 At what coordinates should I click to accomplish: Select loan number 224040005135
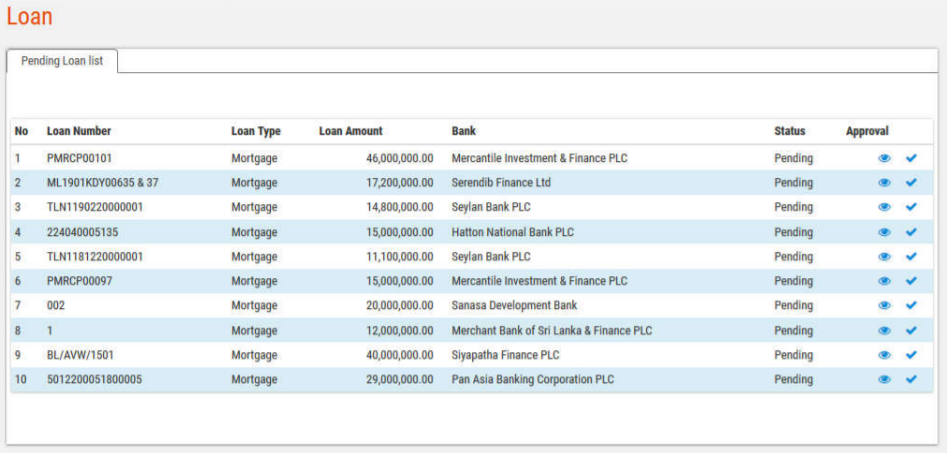tap(85, 232)
